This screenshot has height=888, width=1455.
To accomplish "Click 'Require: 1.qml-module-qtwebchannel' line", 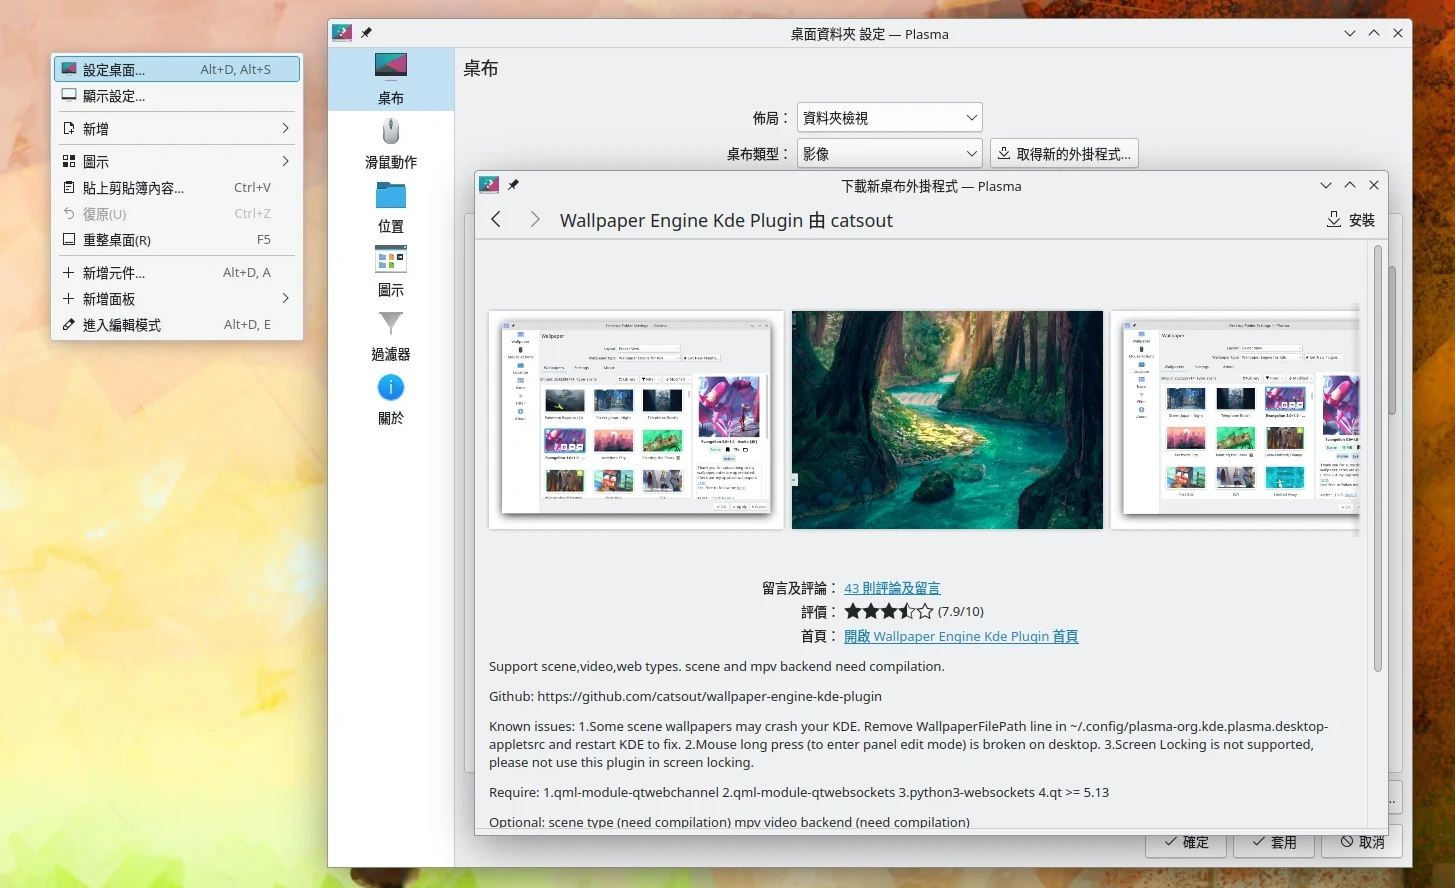I will tap(799, 792).
